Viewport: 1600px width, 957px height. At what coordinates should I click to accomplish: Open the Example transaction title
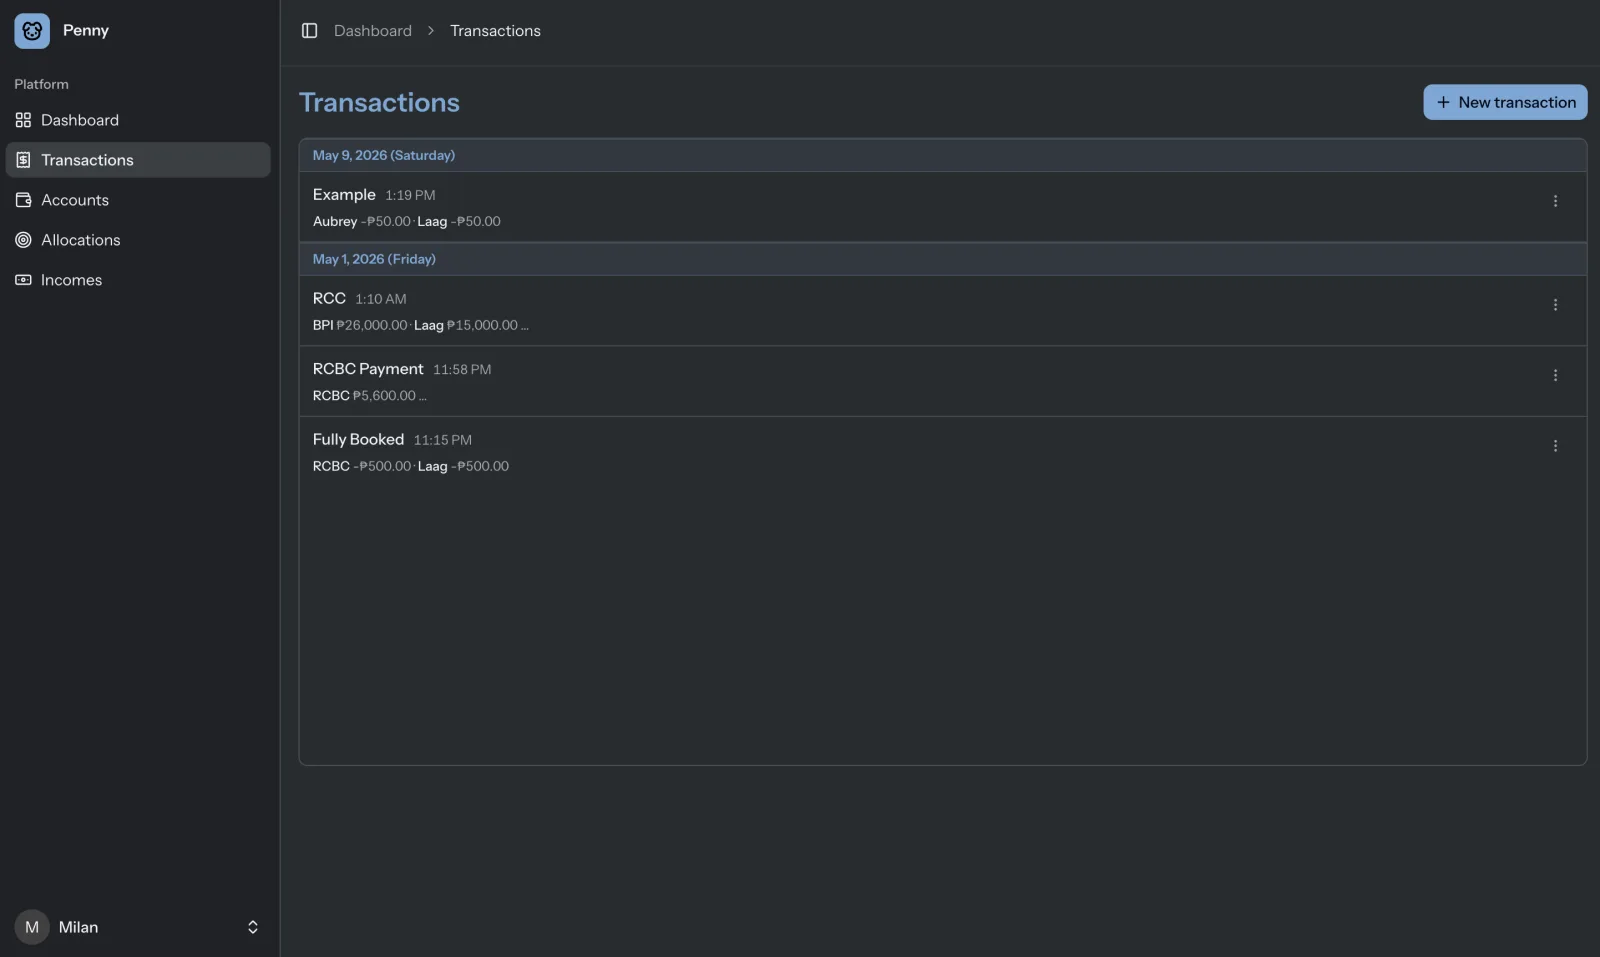point(344,195)
